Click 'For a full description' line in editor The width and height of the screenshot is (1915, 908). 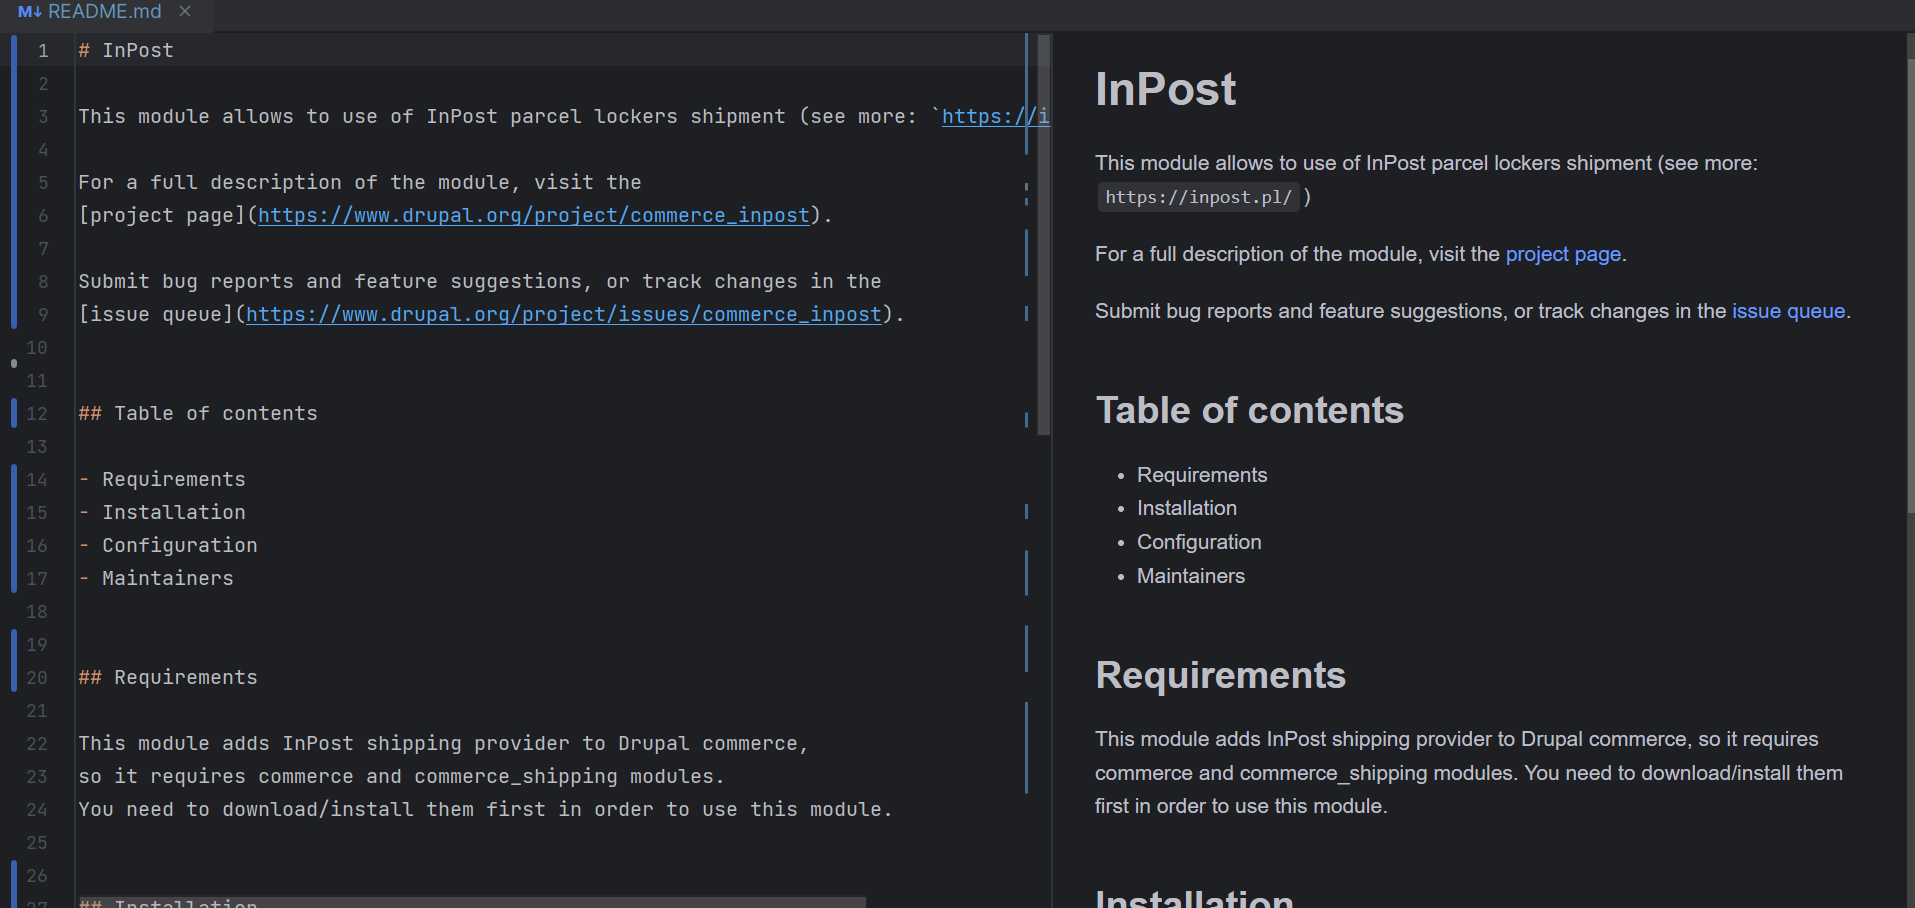(x=360, y=182)
